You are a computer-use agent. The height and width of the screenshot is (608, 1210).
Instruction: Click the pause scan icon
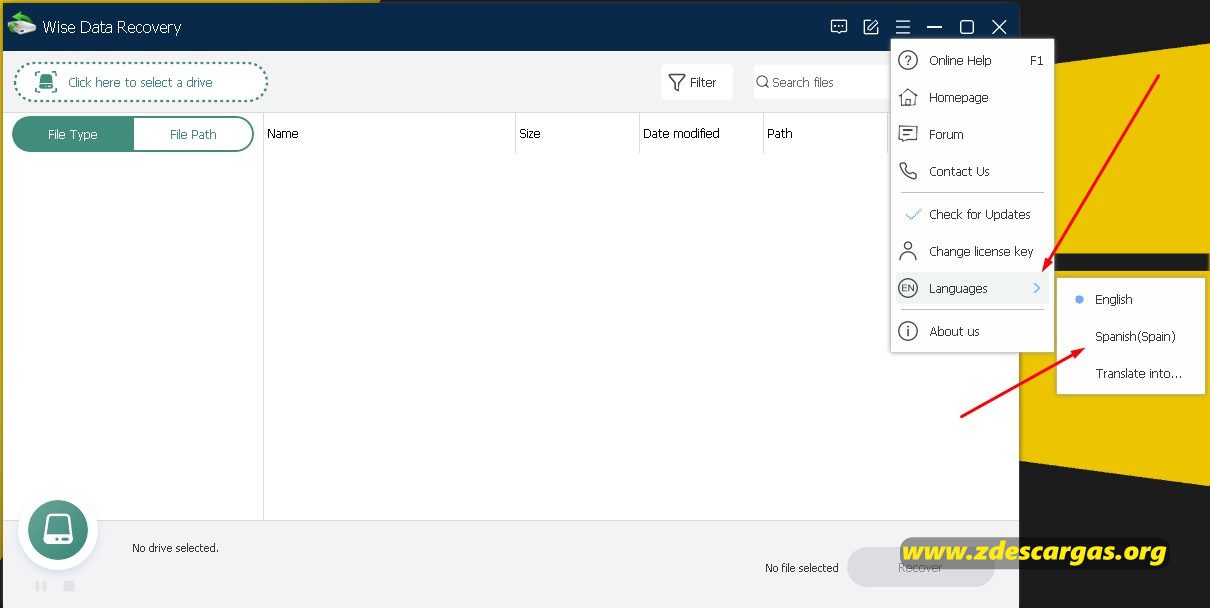coord(41,586)
